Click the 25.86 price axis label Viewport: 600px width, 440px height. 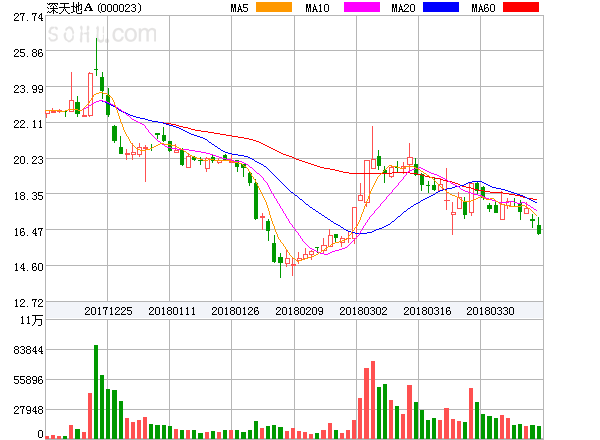(28, 53)
